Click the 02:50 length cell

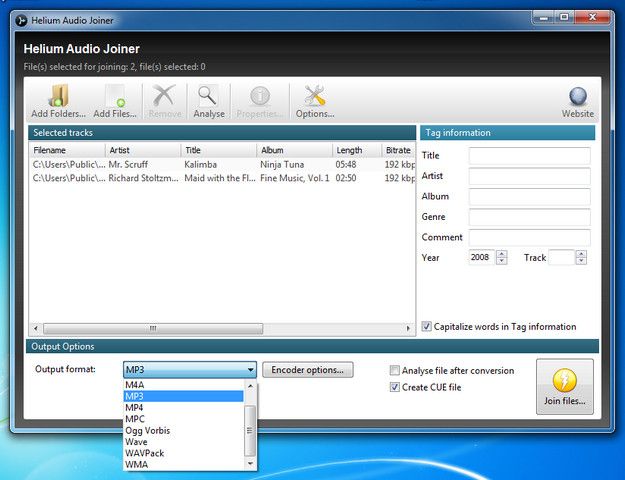point(346,178)
